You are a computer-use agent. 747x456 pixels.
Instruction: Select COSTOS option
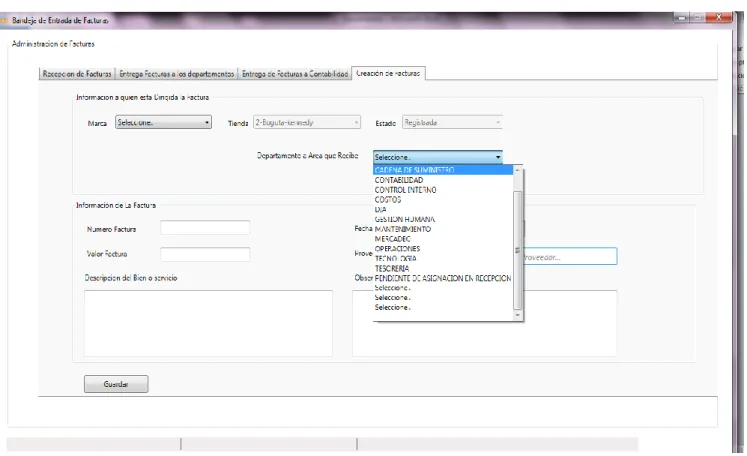point(443,200)
